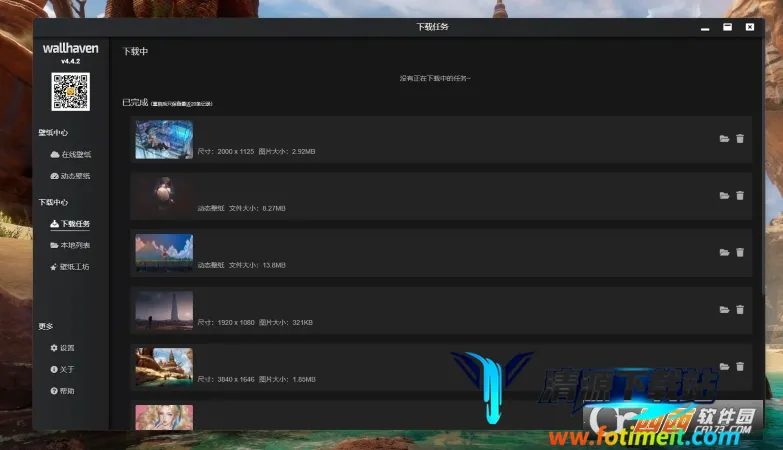Open folder for the 1920 x 1080 wallpaper
The image size is (783, 450).
[724, 310]
